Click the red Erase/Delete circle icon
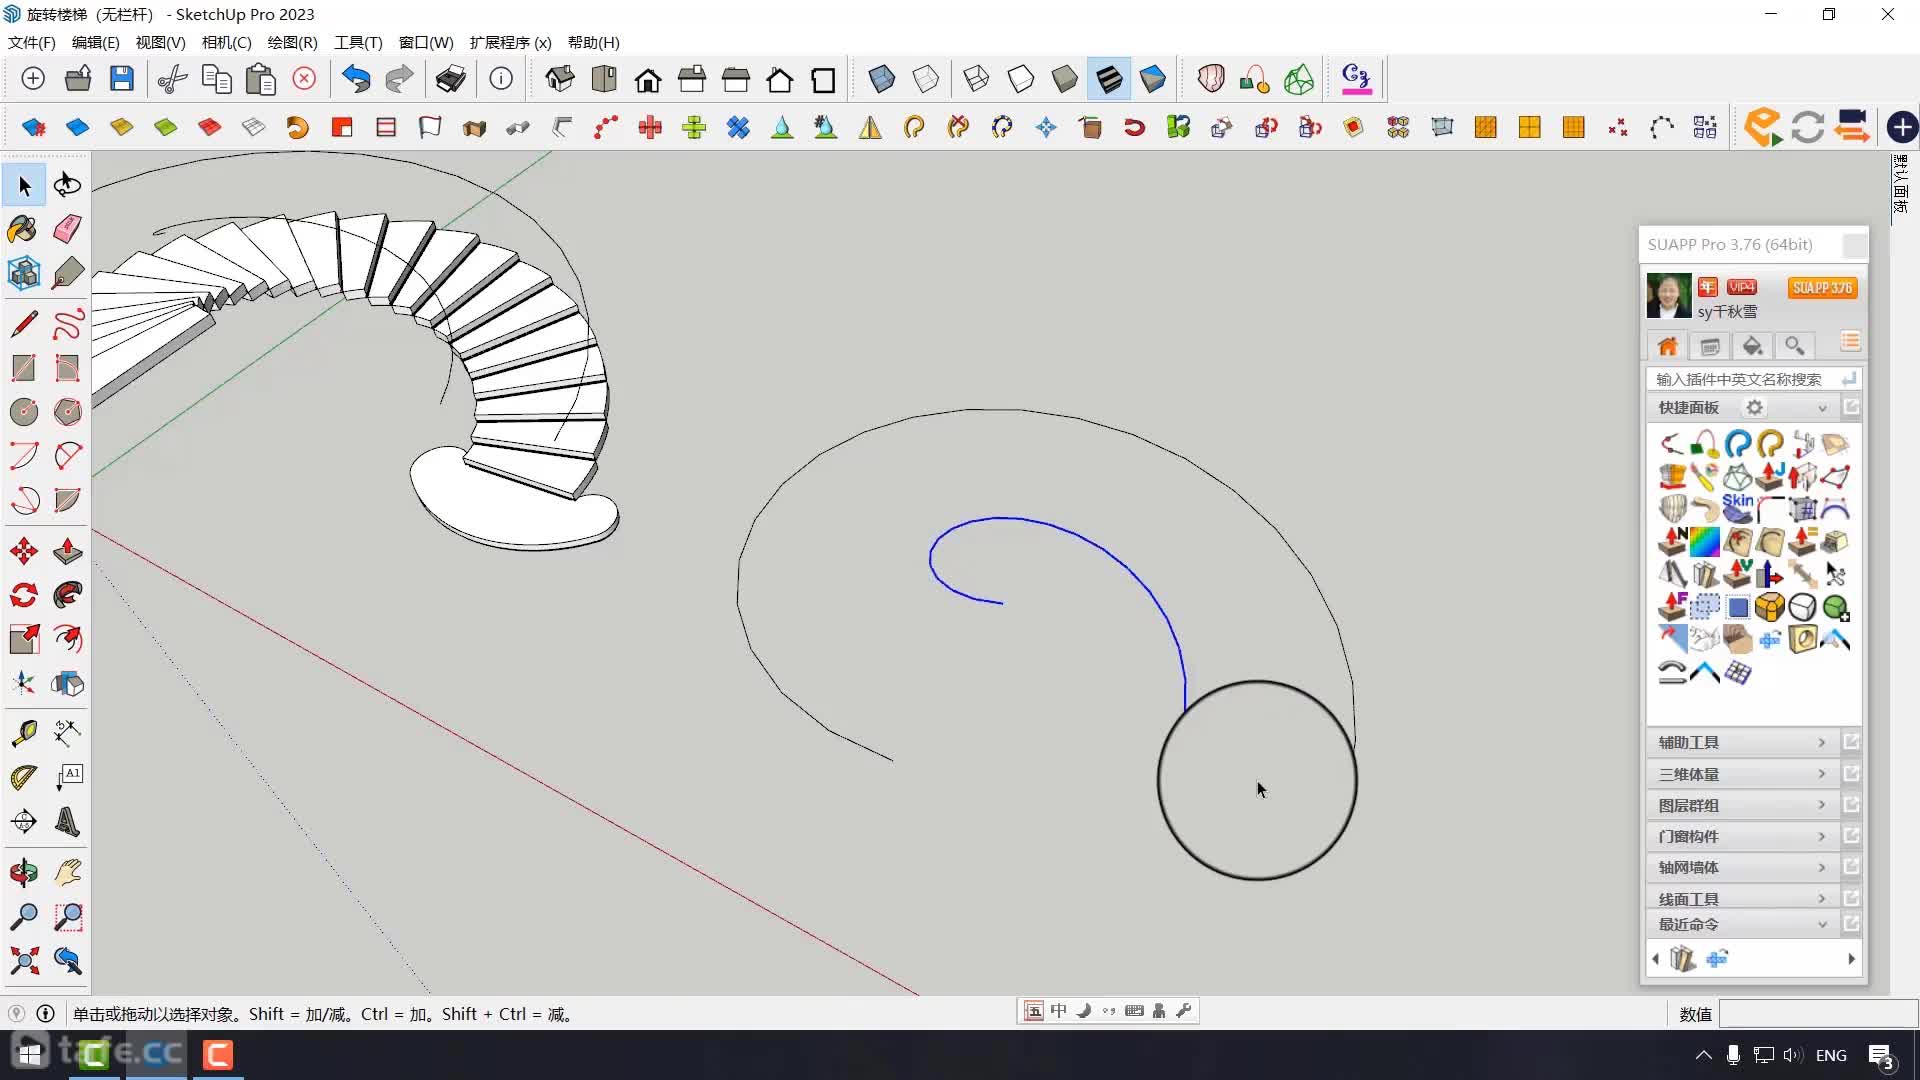The image size is (1920, 1080). [x=304, y=79]
